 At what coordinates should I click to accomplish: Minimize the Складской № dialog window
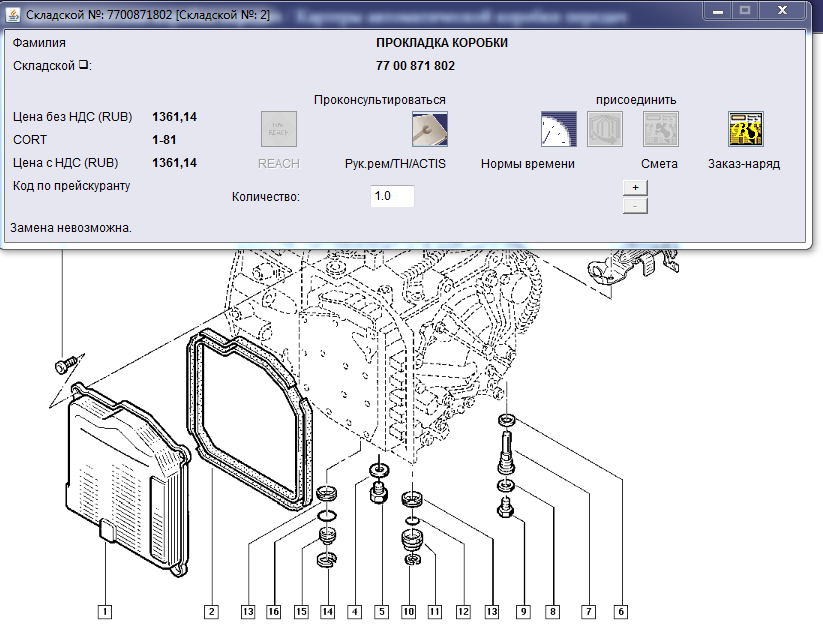(x=718, y=10)
